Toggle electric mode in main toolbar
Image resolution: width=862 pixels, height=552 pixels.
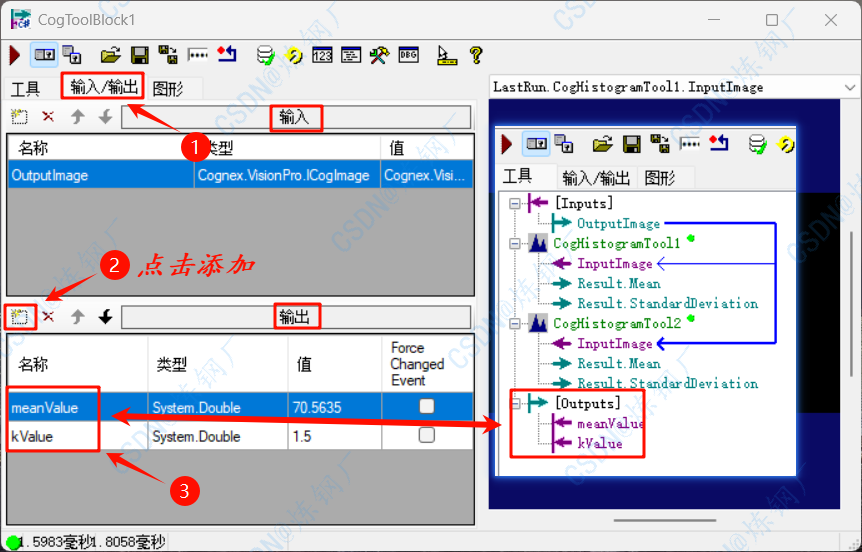(45, 55)
